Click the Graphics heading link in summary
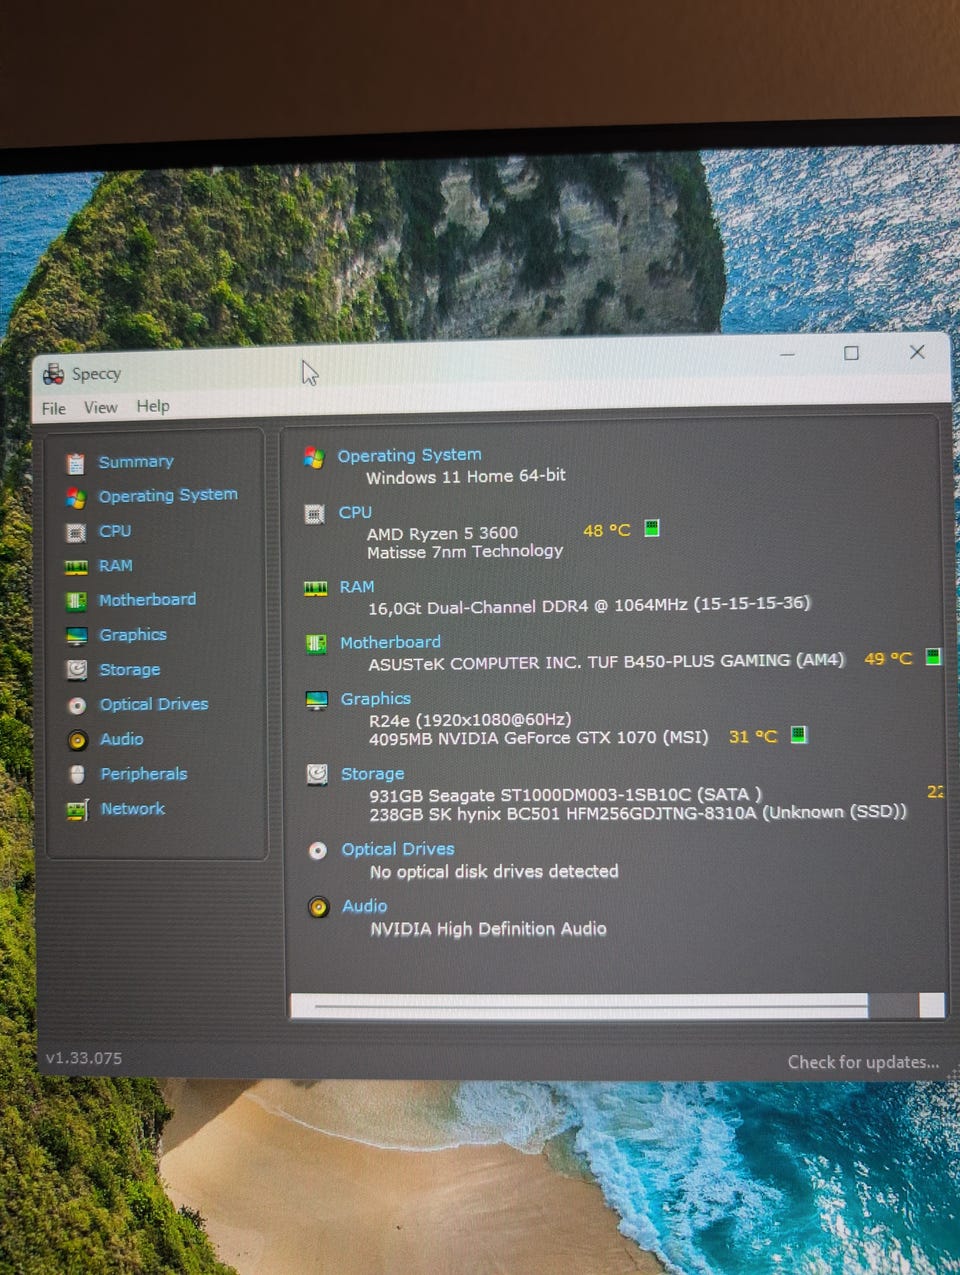 [x=376, y=699]
